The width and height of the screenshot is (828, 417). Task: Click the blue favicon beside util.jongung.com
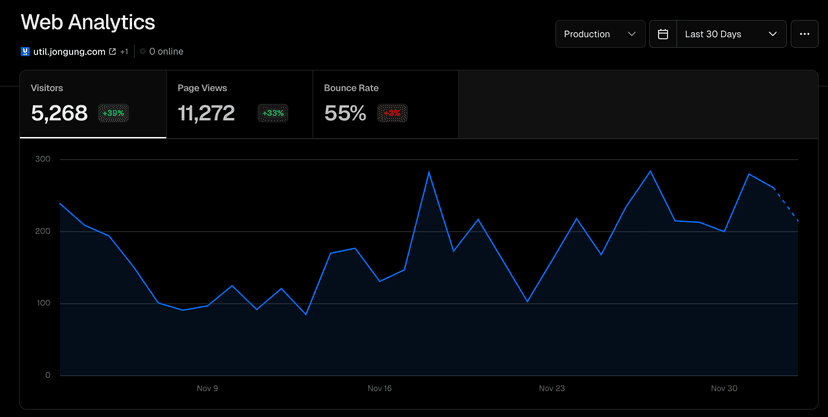[25, 51]
